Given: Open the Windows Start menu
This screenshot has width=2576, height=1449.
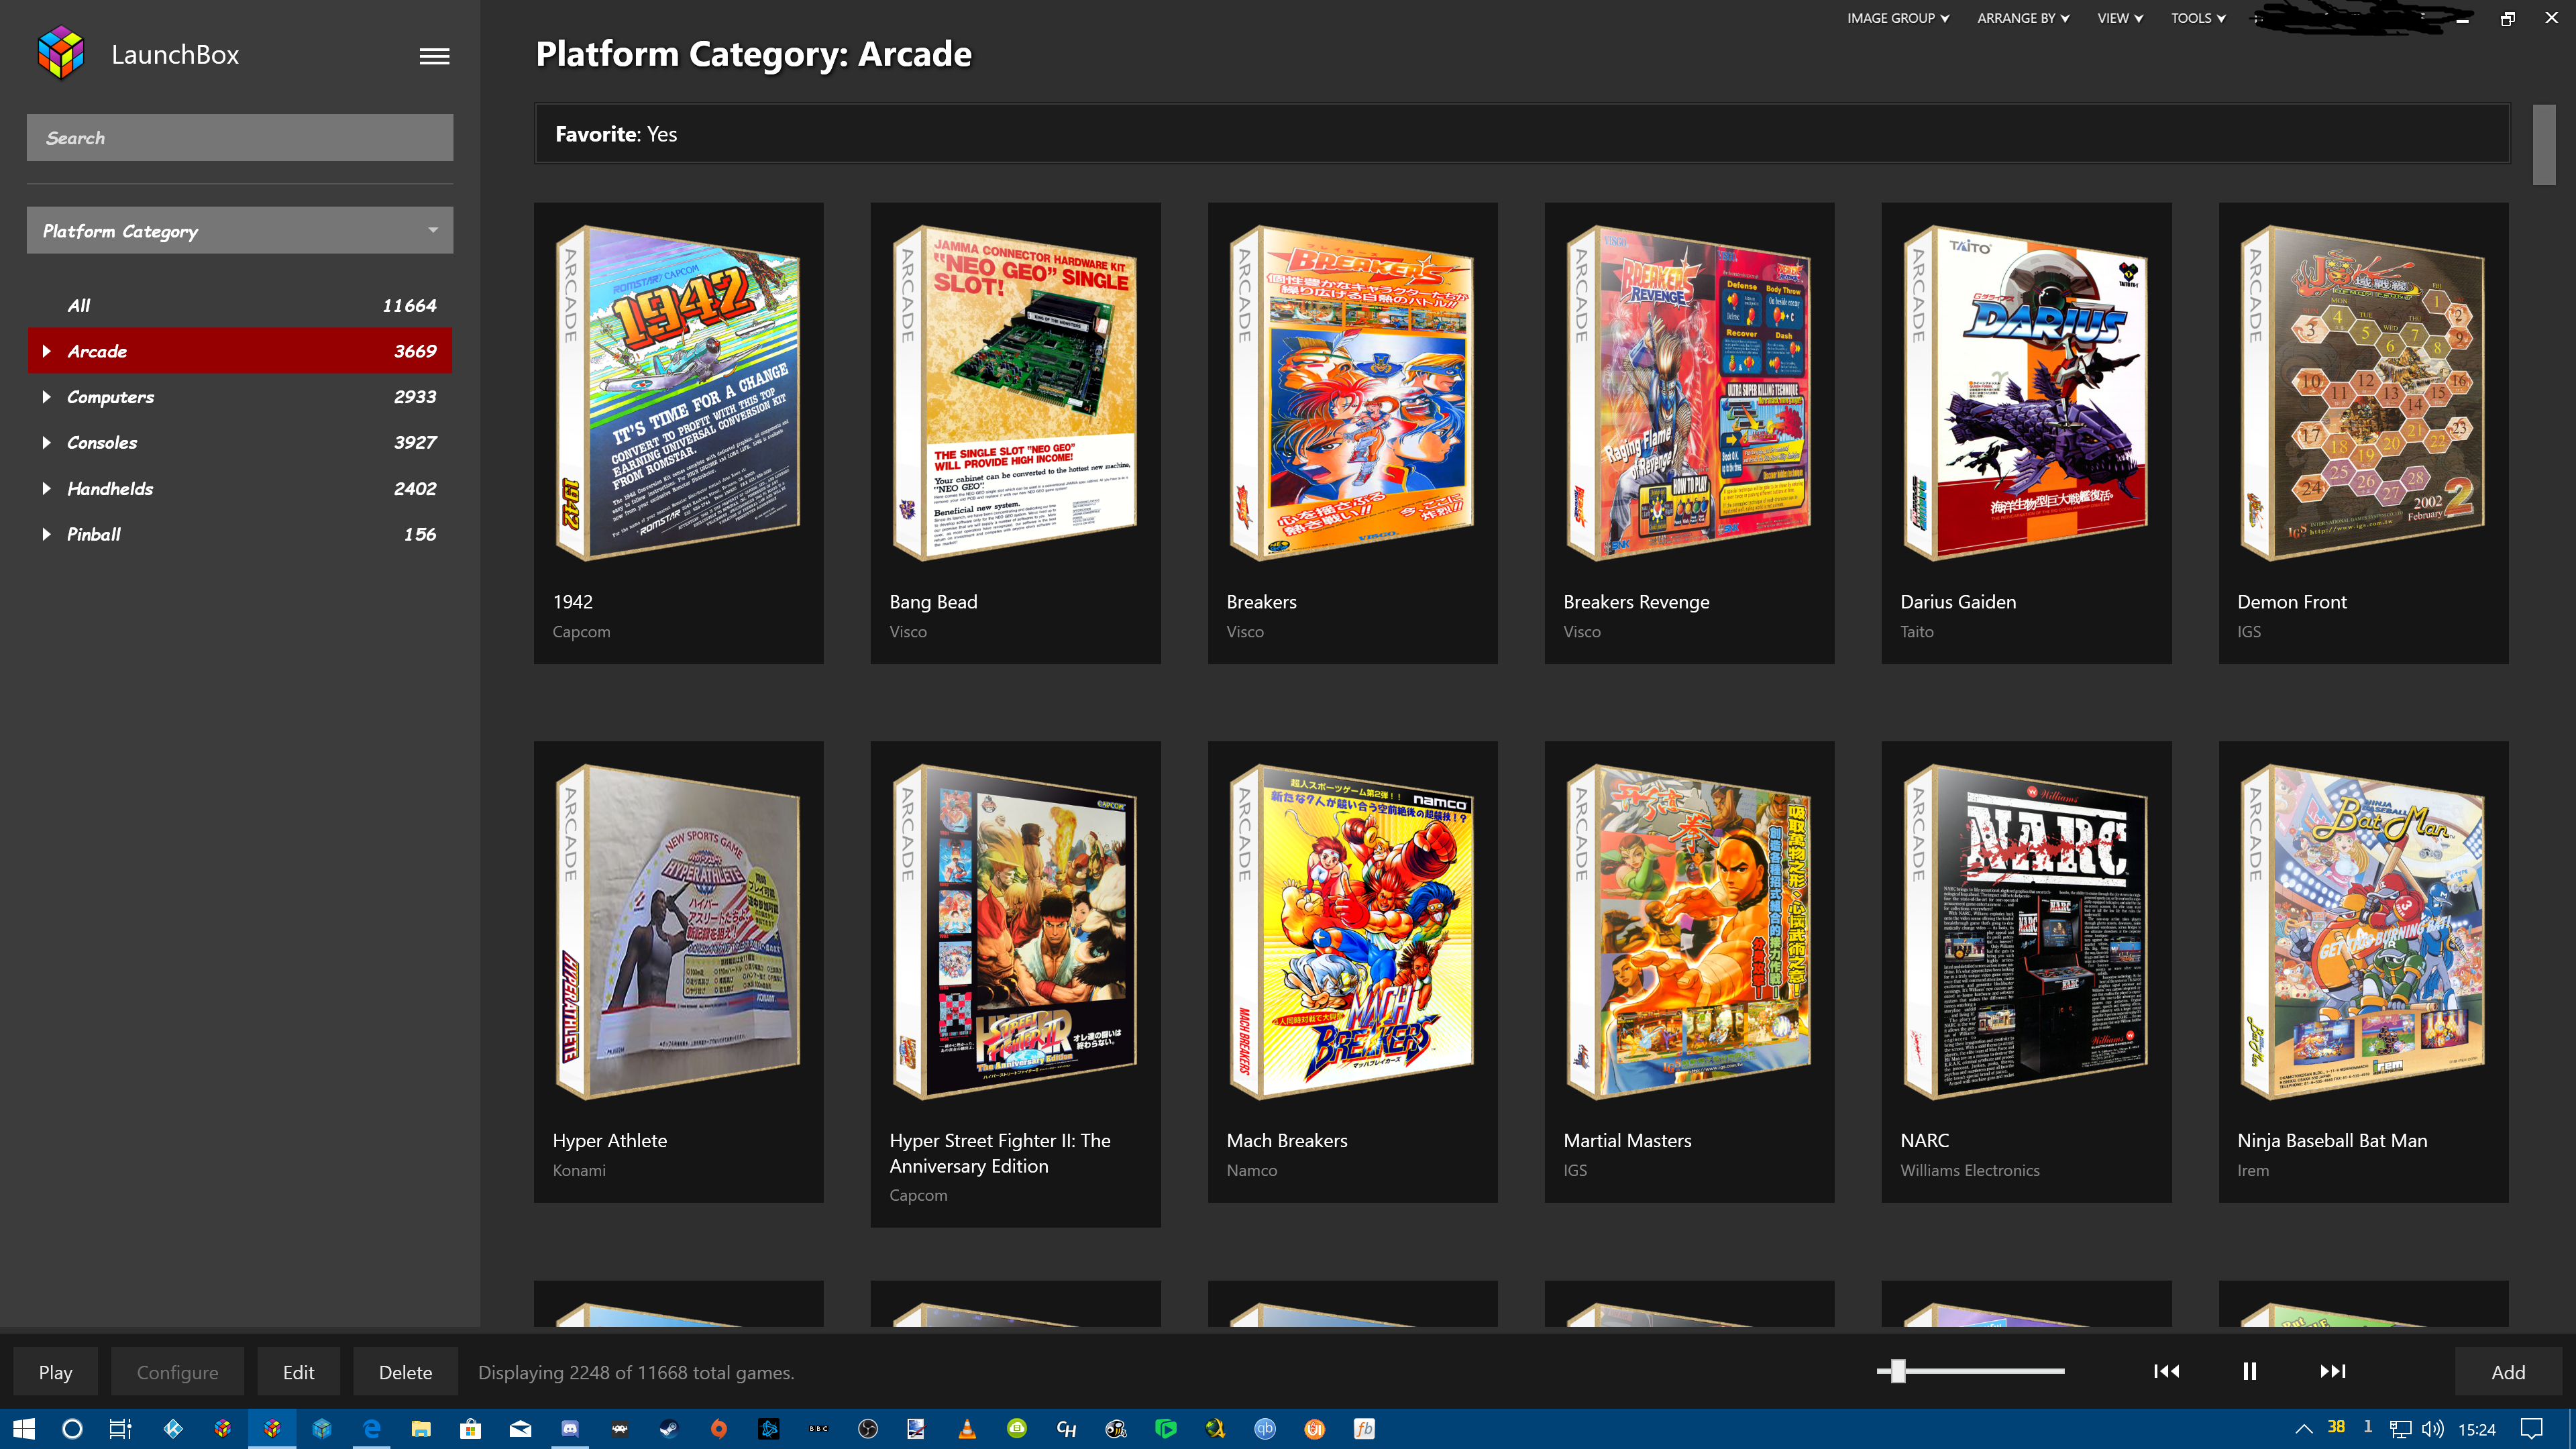Looking at the screenshot, I should tap(24, 1429).
